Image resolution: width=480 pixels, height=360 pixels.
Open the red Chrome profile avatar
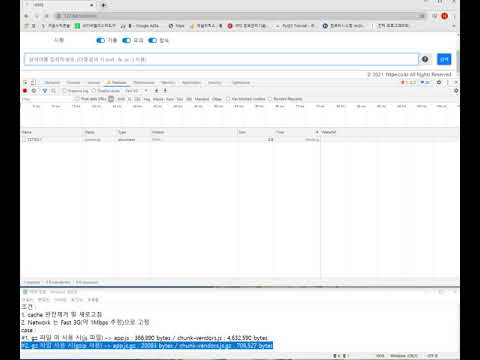pos(445,16)
